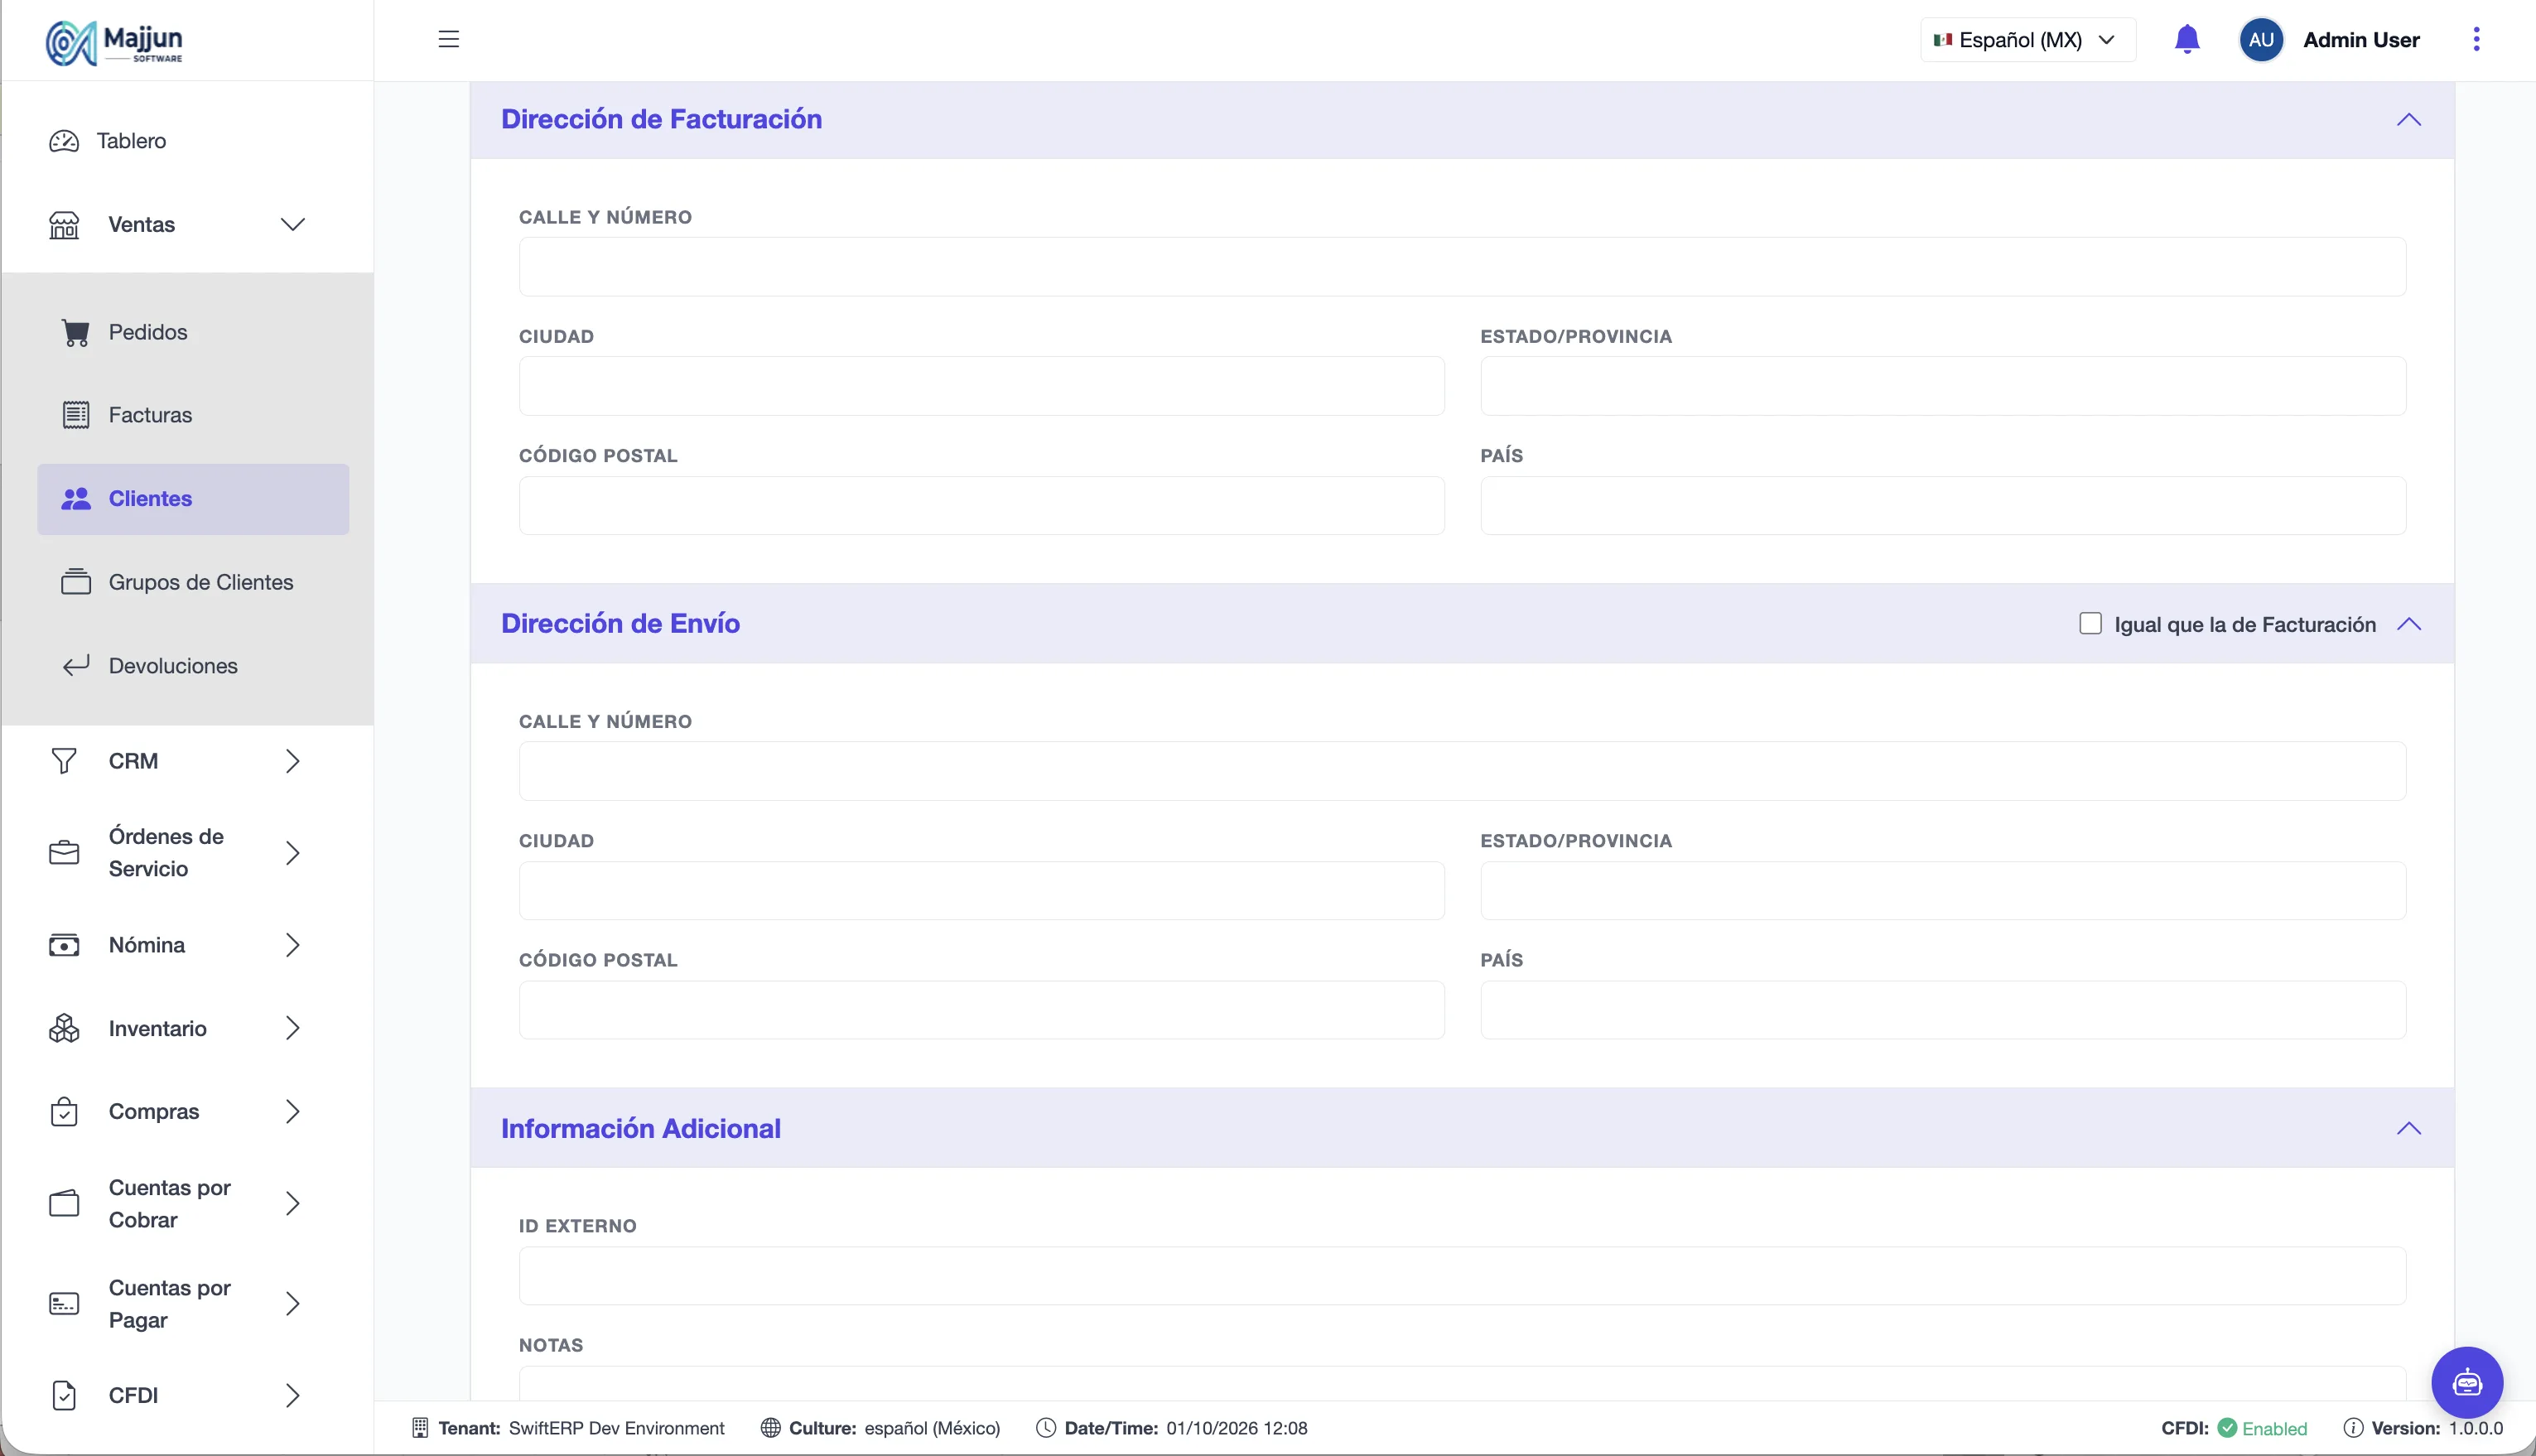Click shipping País input field
Screen dimensions: 2536x1456
pyautogui.click(x=1943, y=1010)
